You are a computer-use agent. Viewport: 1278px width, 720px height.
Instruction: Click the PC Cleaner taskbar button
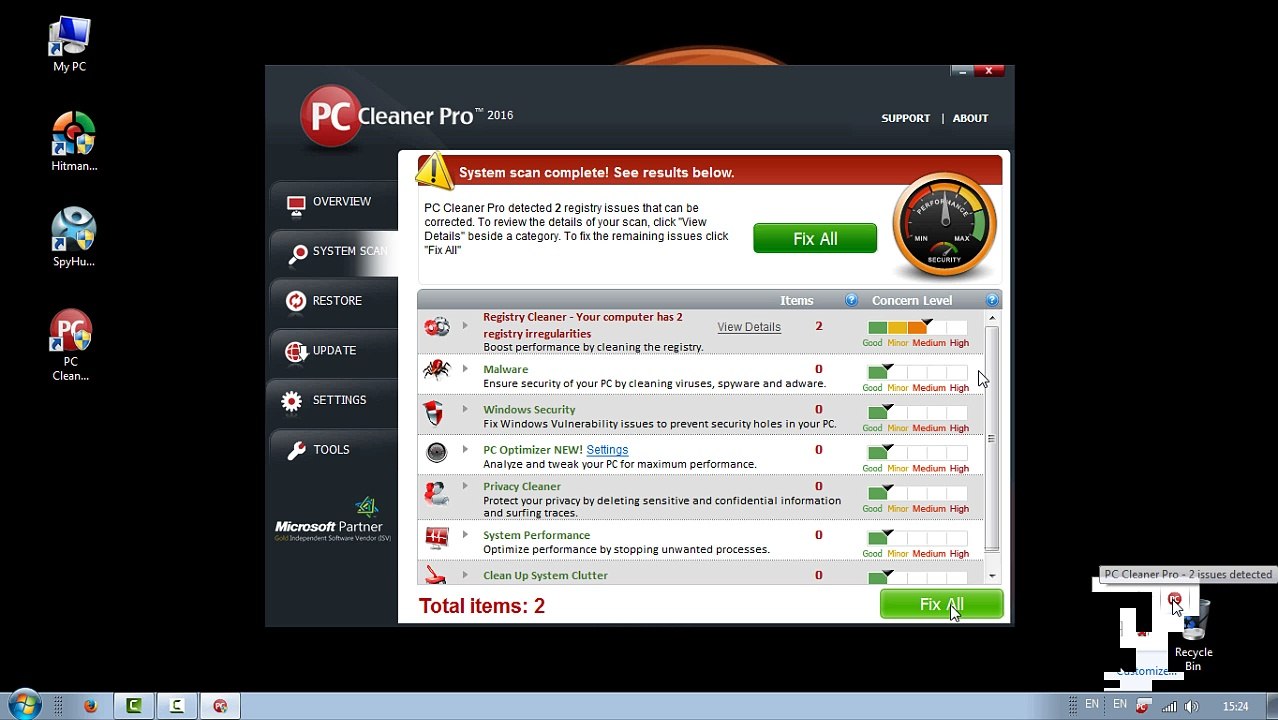coord(220,706)
